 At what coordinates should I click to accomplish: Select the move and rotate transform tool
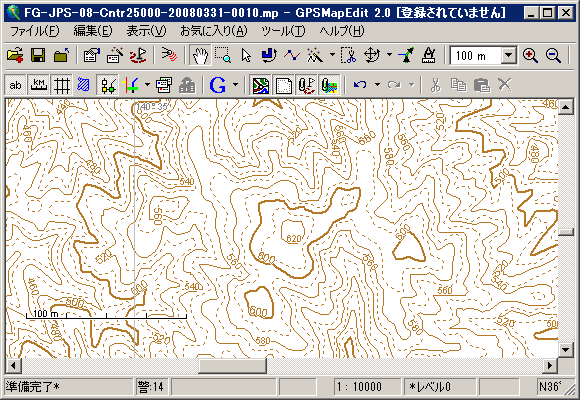(372, 56)
